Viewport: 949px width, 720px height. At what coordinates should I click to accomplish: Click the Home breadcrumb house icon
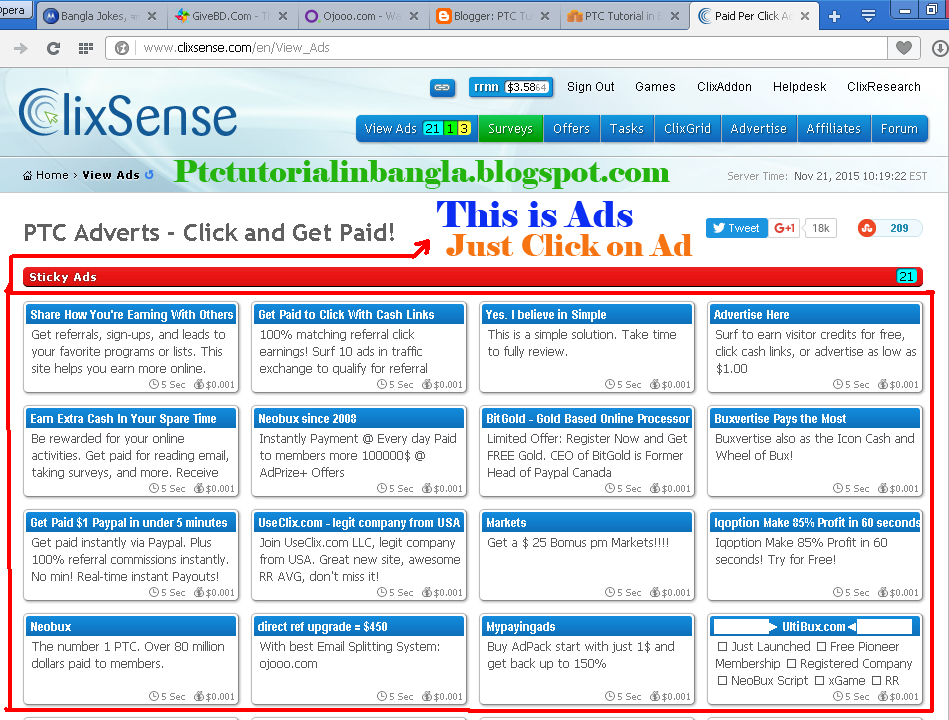27,175
